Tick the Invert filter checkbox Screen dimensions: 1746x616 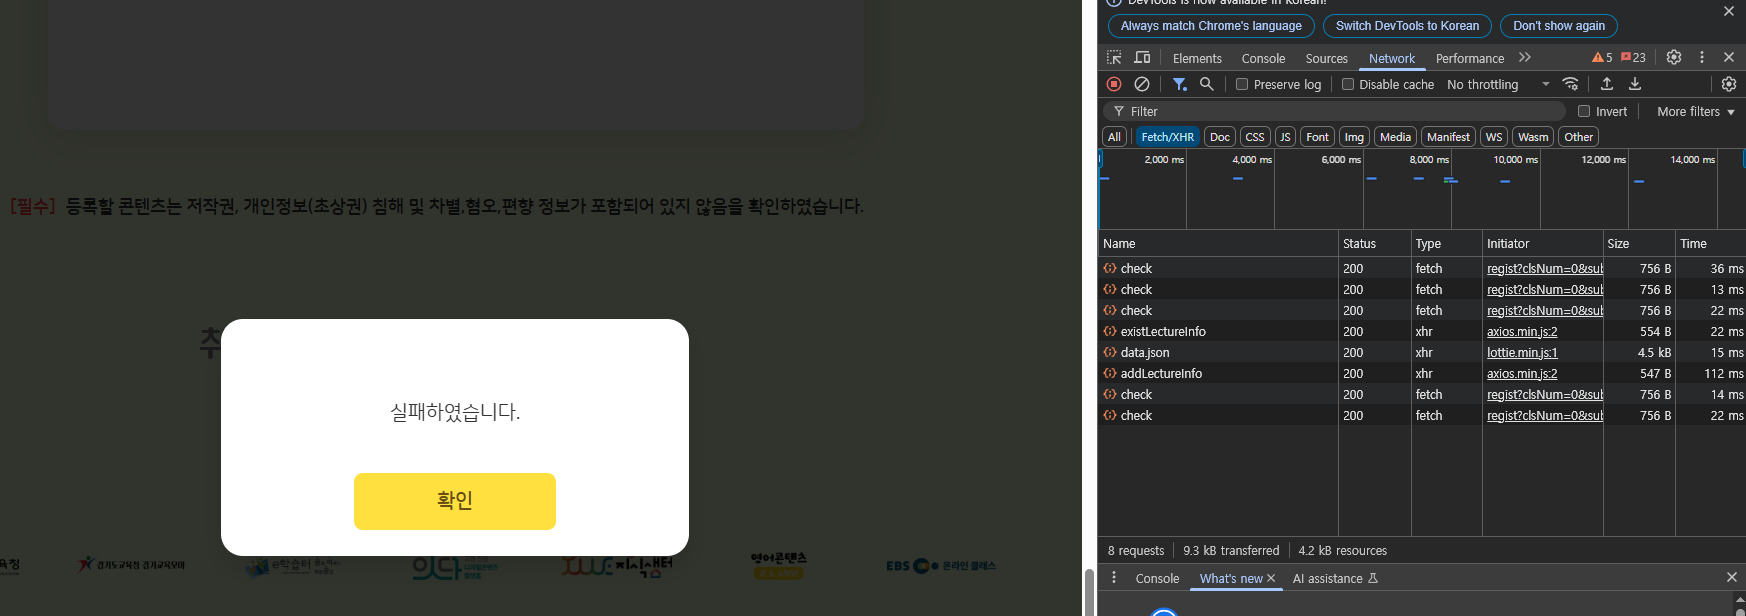[1584, 112]
